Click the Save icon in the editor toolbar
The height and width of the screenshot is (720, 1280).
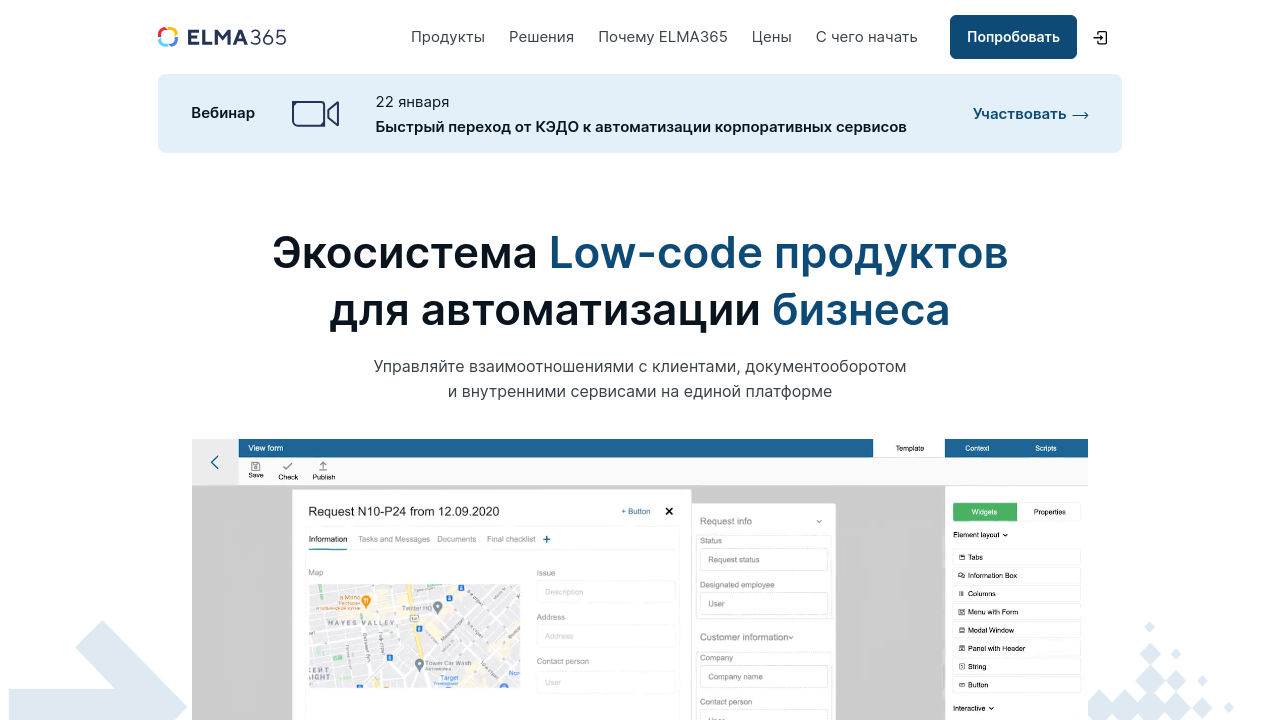point(256,469)
